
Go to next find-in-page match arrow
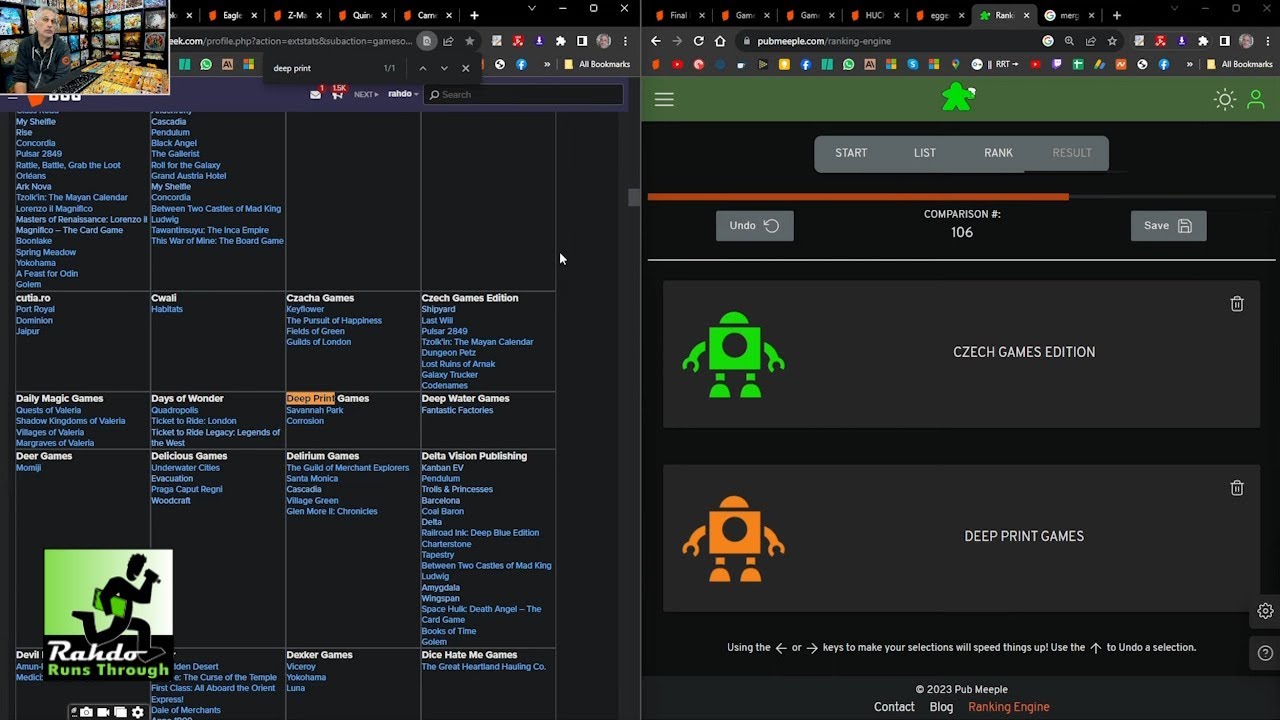point(444,68)
